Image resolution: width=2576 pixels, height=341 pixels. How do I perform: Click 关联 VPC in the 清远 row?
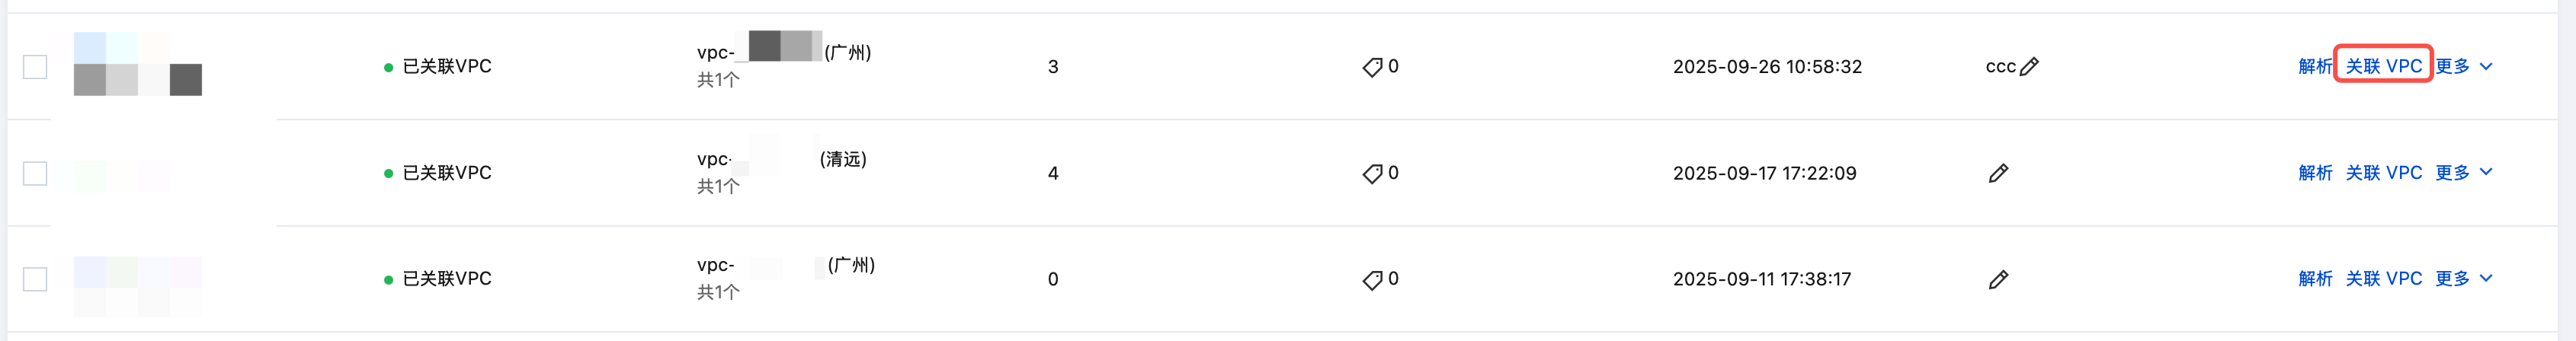pyautogui.click(x=2383, y=173)
